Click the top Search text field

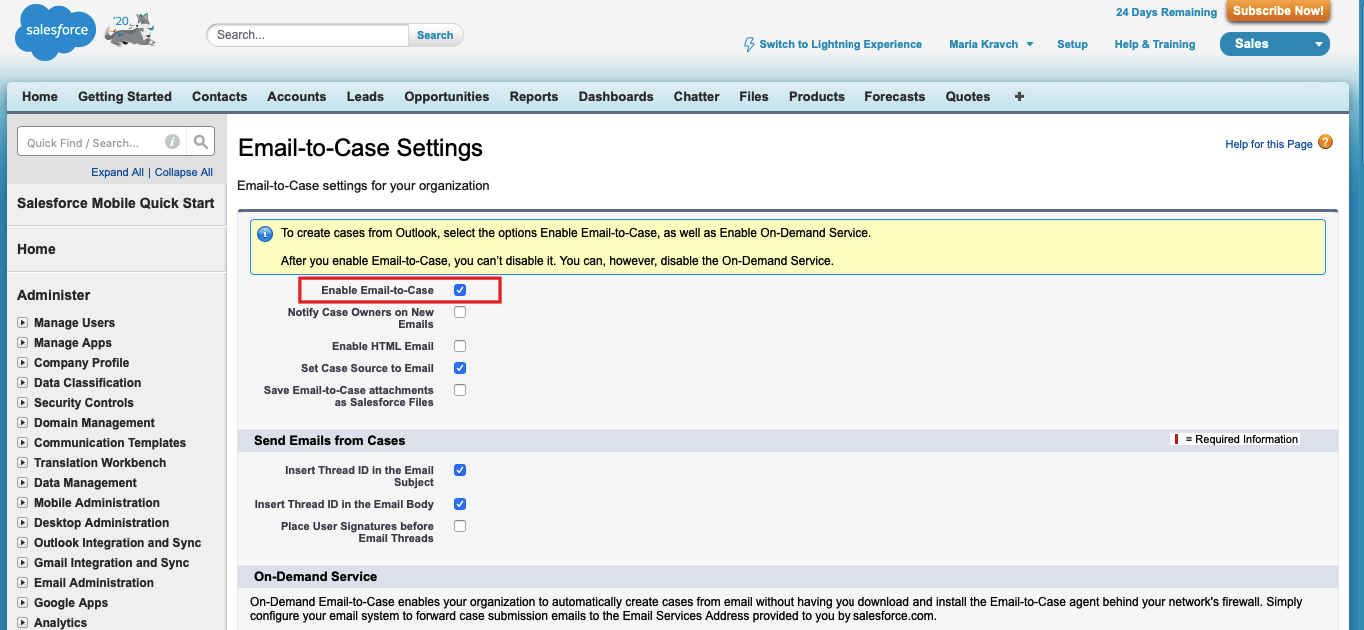(x=308, y=35)
